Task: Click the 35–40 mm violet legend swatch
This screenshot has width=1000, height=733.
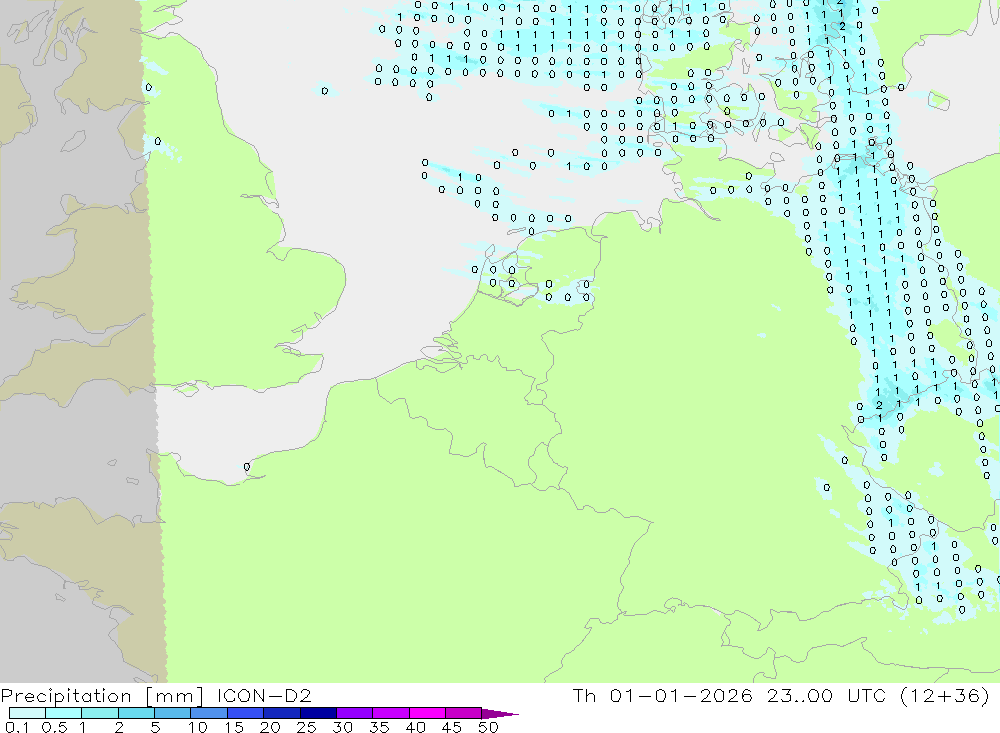Action: 390,713
